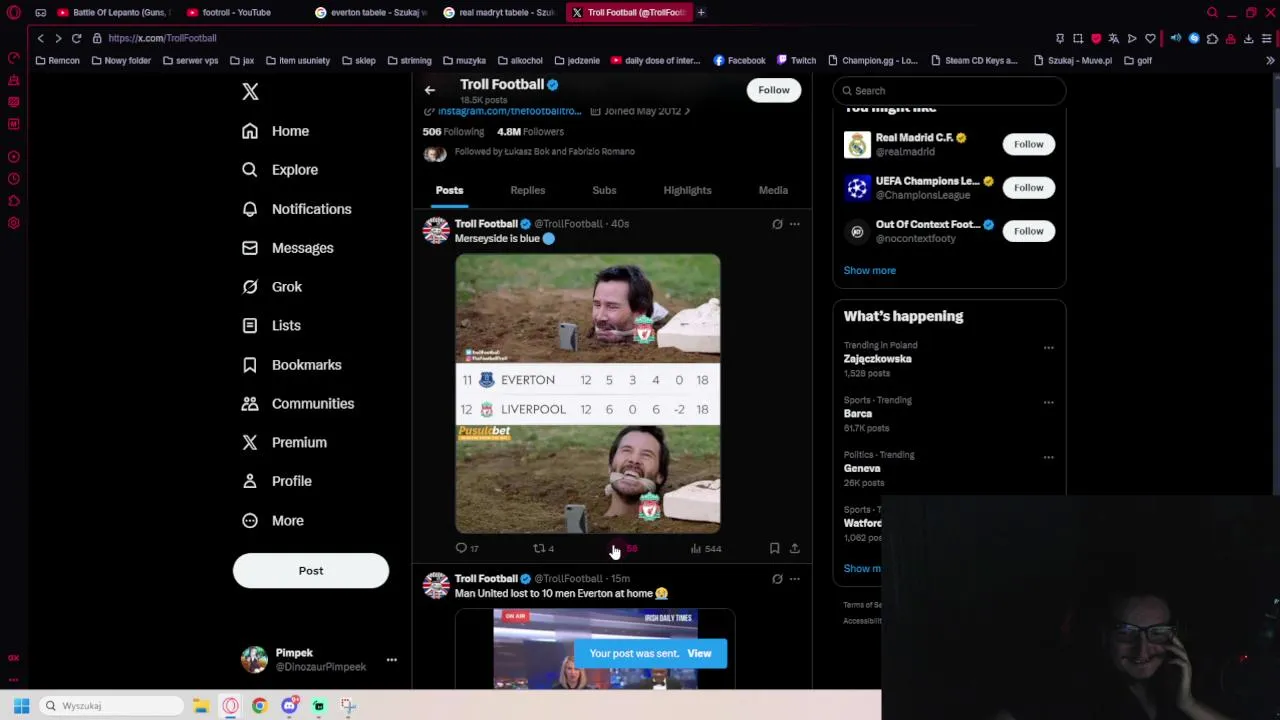
Task: Switch to Replies tab
Action: pyautogui.click(x=528, y=190)
